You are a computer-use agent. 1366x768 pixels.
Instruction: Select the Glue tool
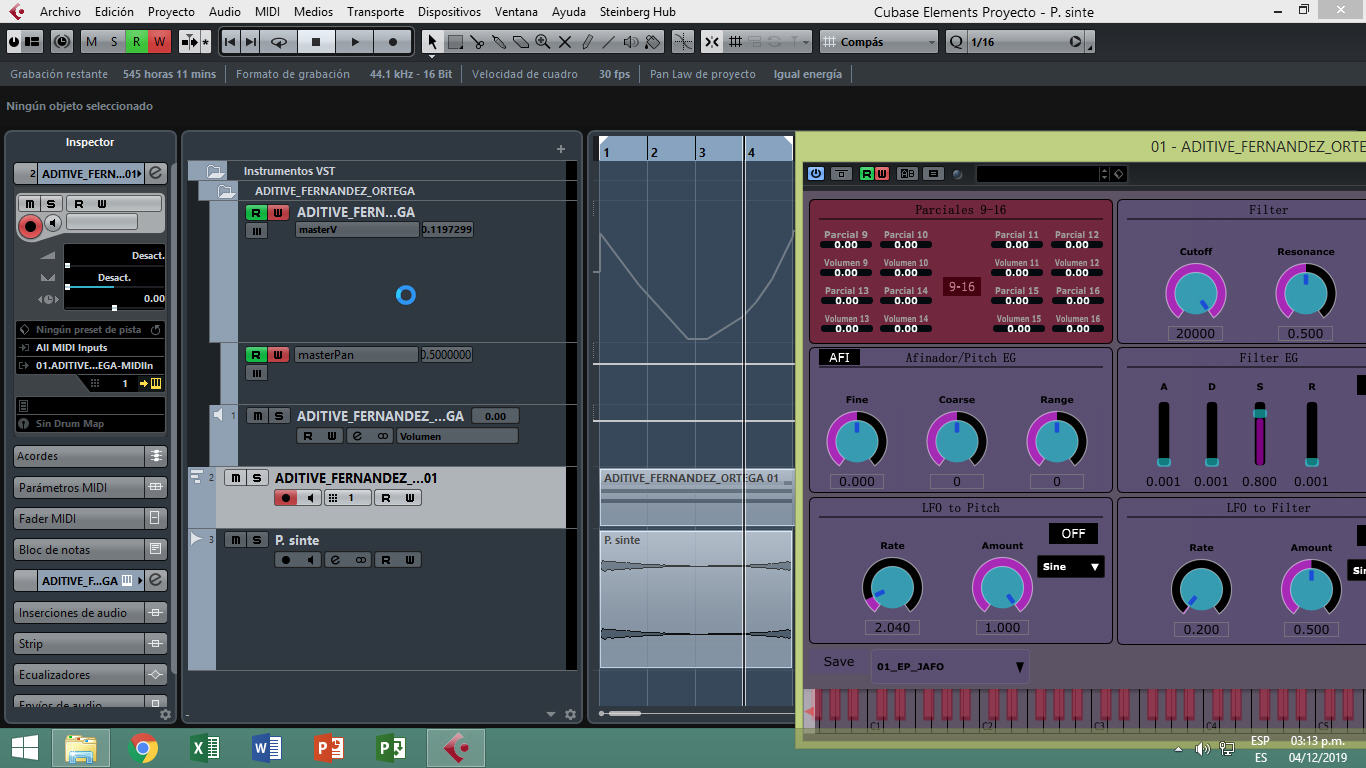pos(499,42)
